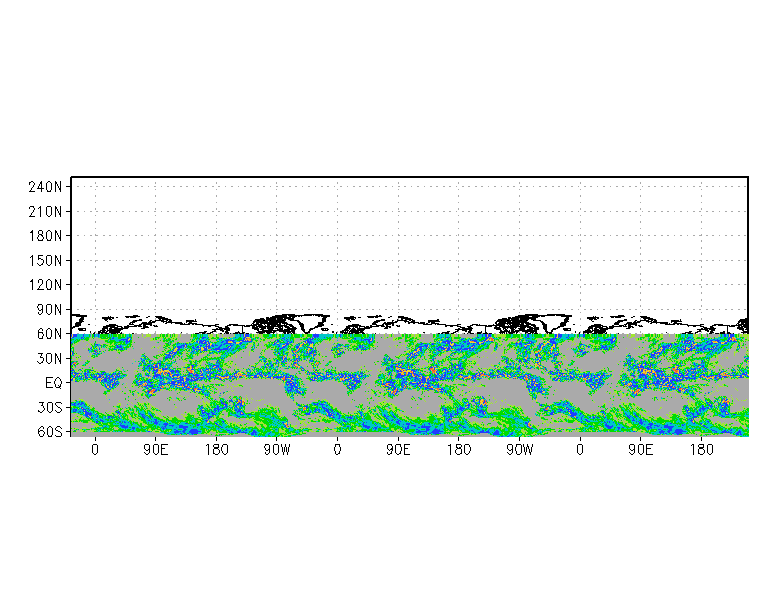The image size is (784, 612).
Task: Click the 60N latitude axis label
Action: pyautogui.click(x=50, y=334)
